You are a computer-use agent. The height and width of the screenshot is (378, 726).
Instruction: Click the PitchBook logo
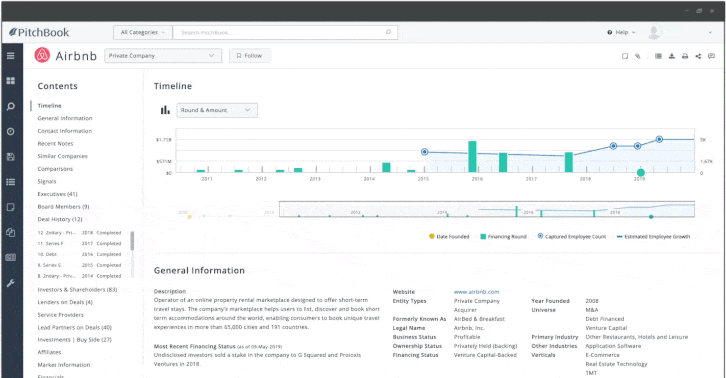(39, 32)
